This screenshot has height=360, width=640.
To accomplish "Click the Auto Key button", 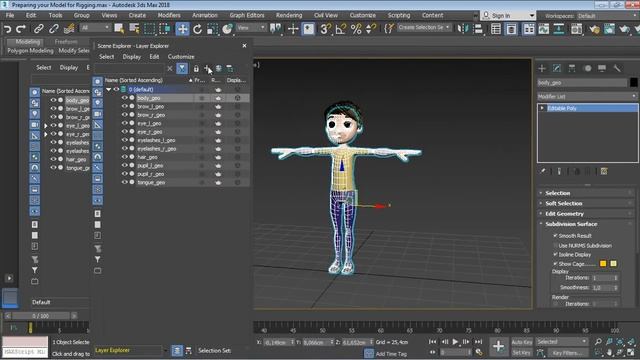I will coord(522,342).
